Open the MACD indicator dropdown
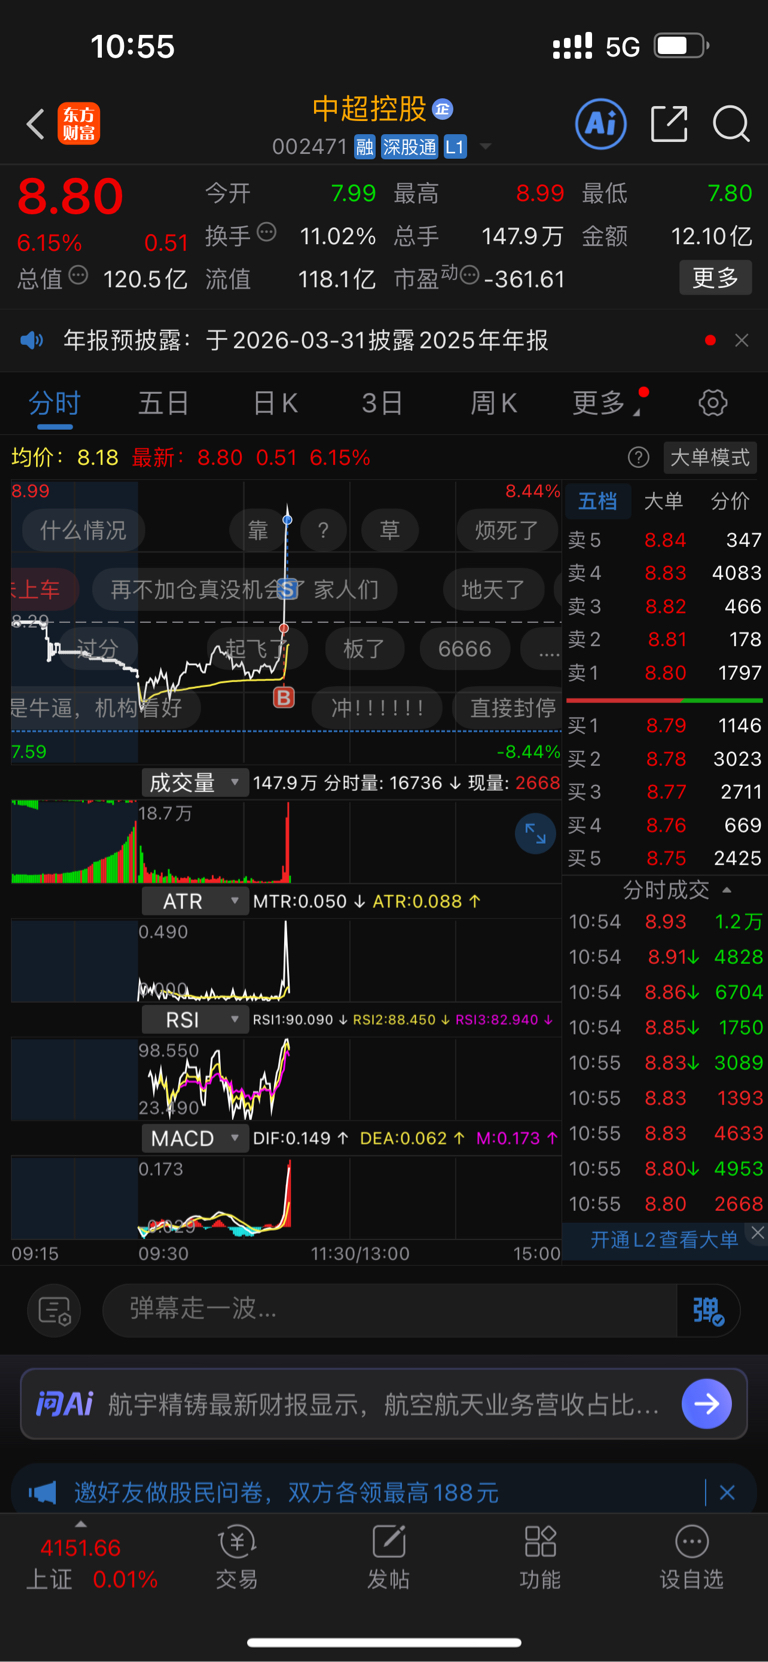This screenshot has width=768, height=1662. click(x=194, y=1138)
